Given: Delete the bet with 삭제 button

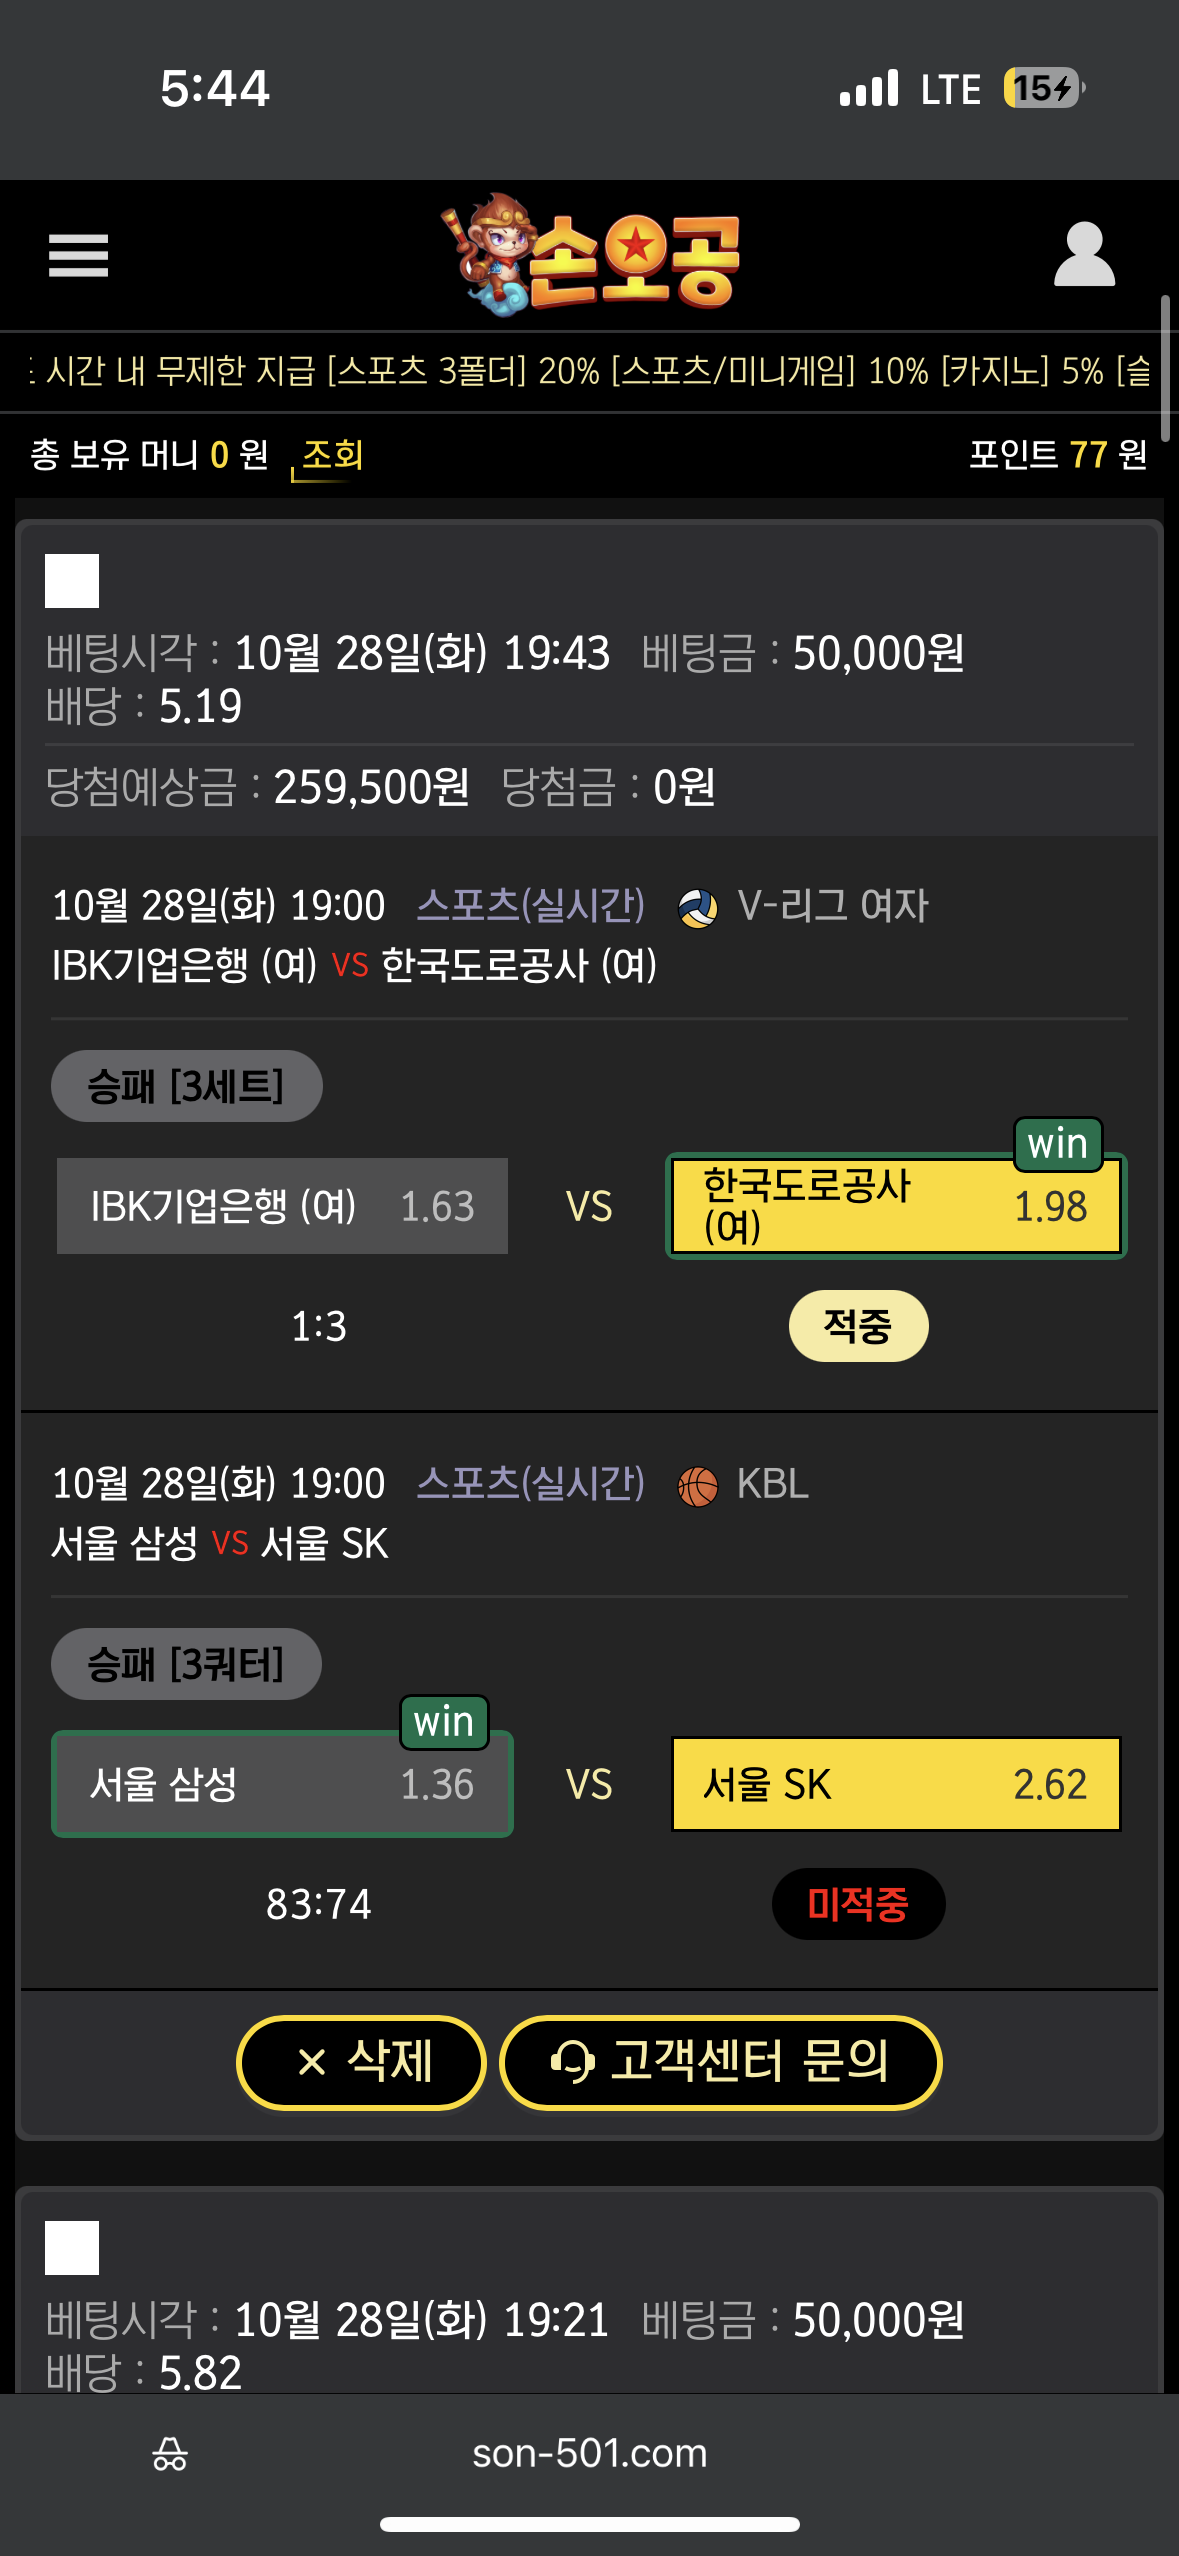Looking at the screenshot, I should [x=362, y=2062].
